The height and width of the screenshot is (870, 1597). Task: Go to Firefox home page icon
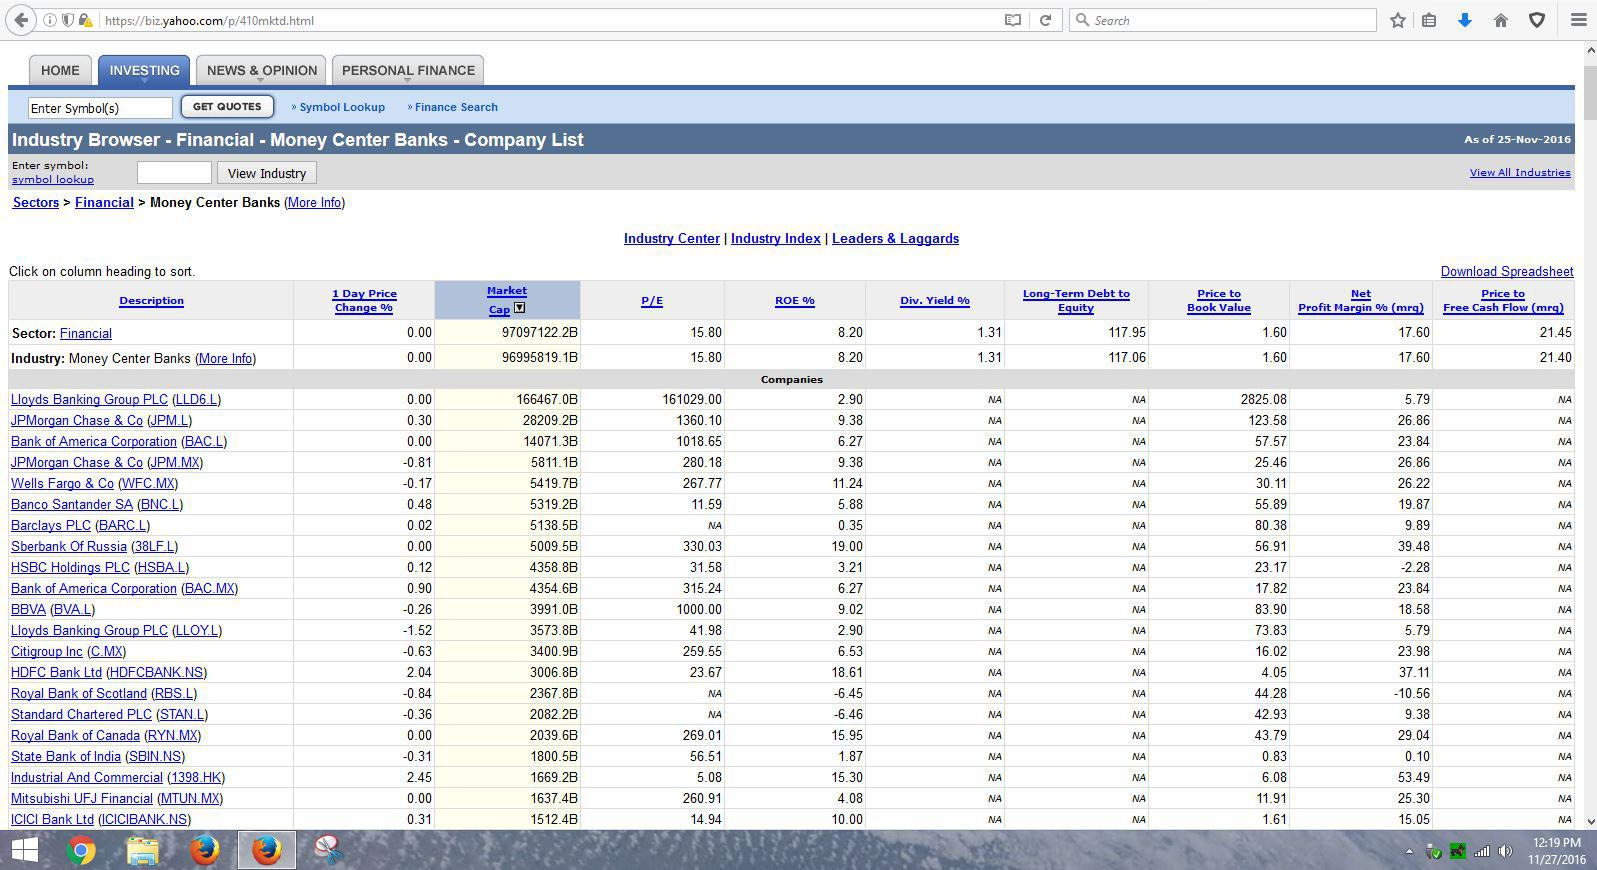[x=1501, y=20]
